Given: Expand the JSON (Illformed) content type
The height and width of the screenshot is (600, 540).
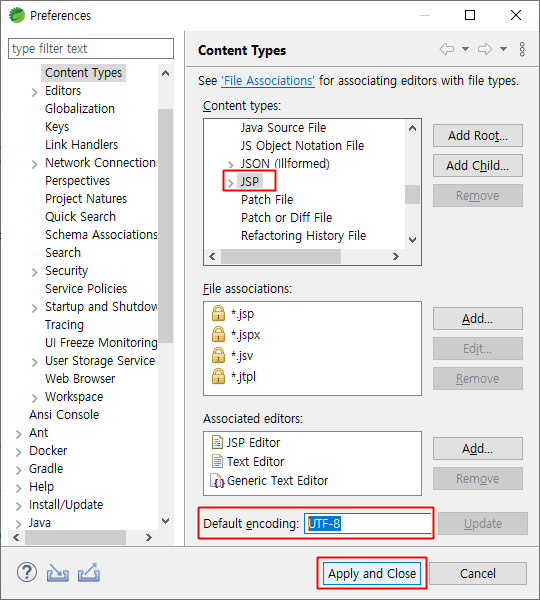Looking at the screenshot, I should coord(230,165).
